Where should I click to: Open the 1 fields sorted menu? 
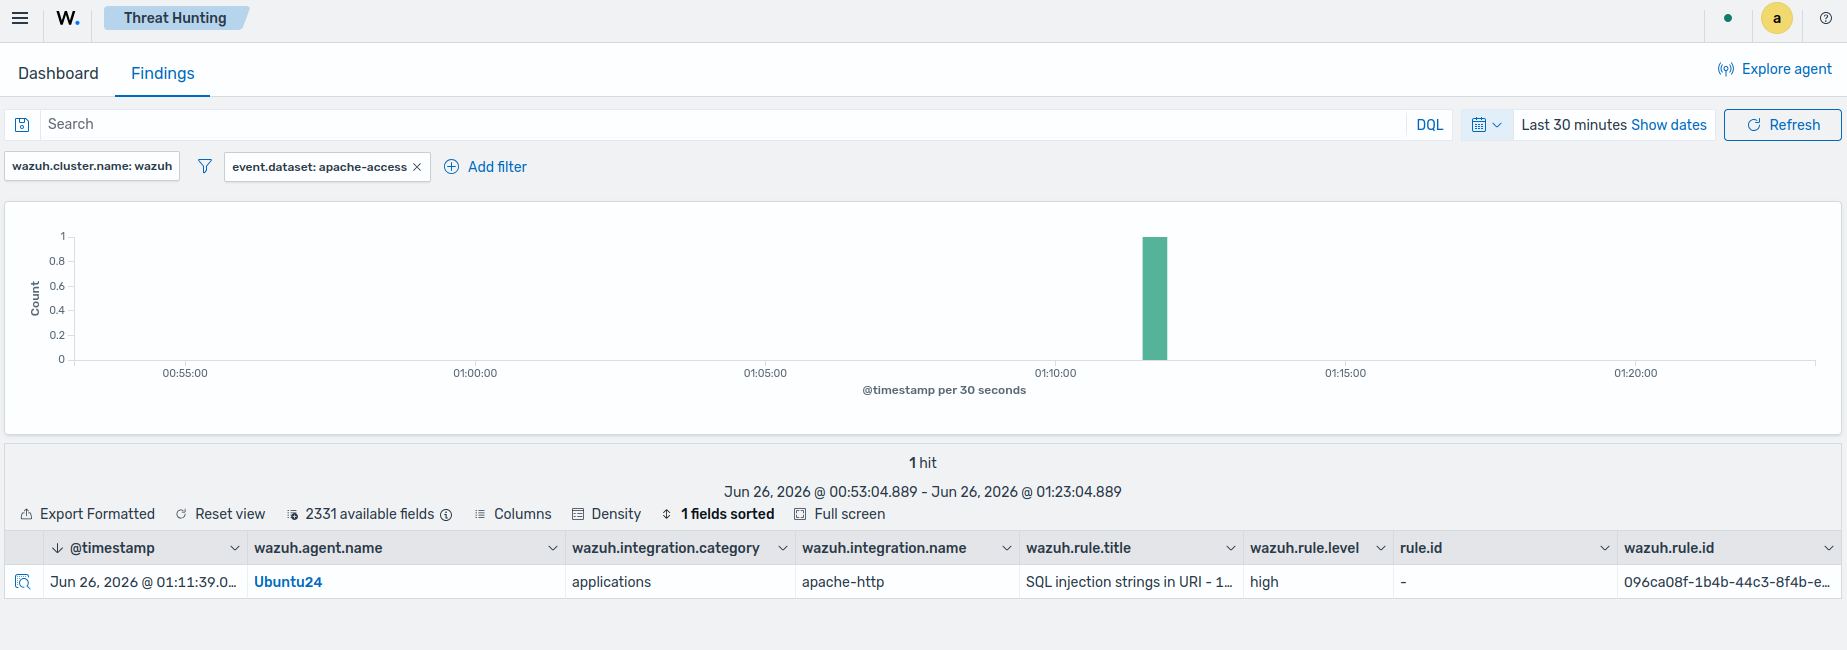(x=718, y=514)
